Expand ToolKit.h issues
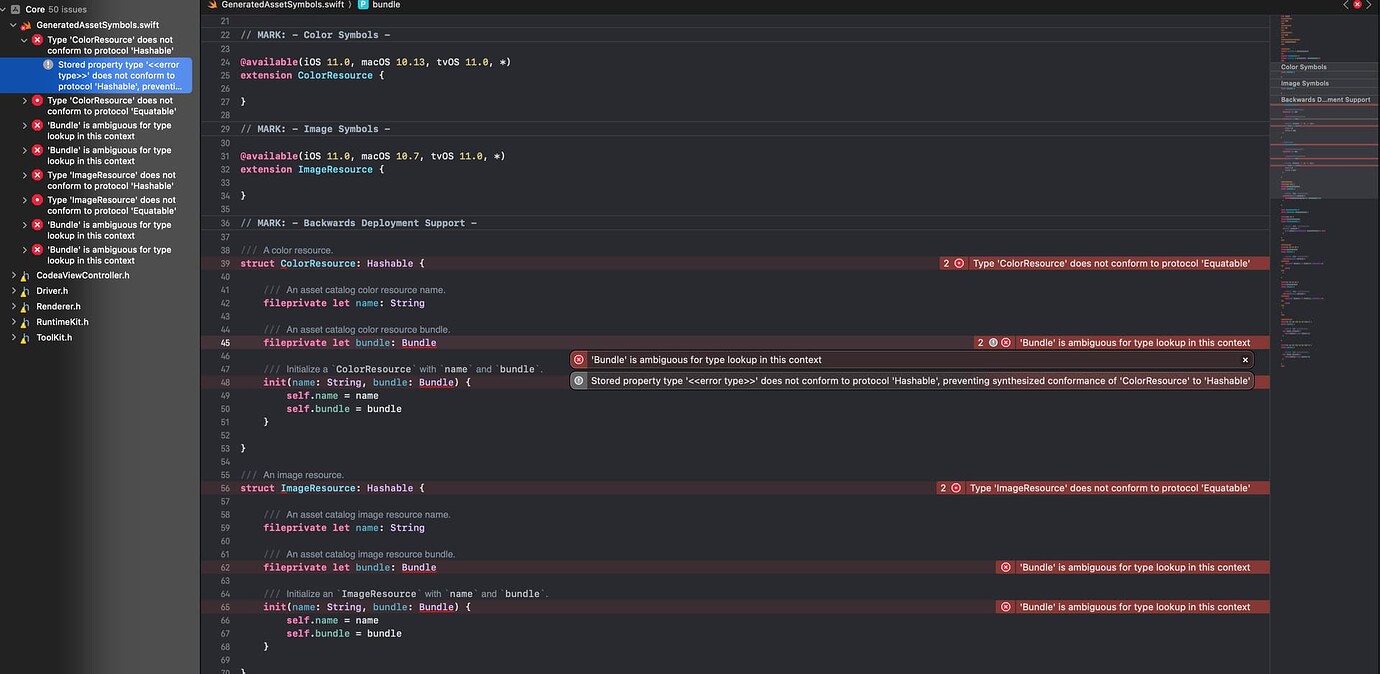 (14, 337)
